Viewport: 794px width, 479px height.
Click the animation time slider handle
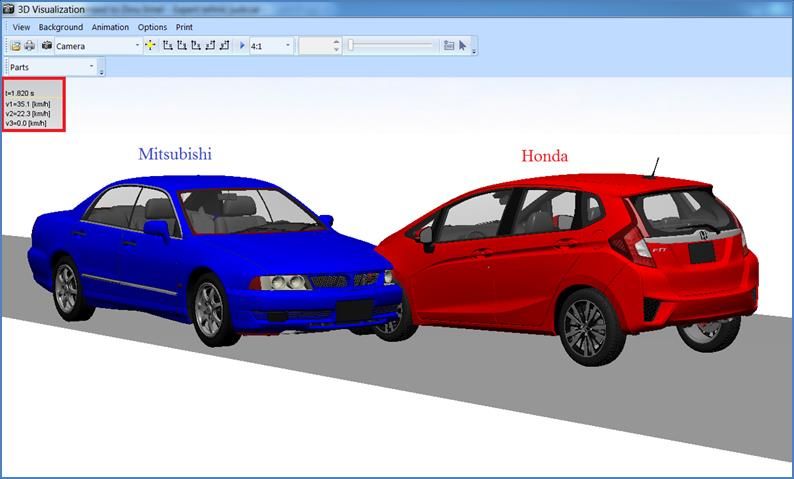(350, 46)
